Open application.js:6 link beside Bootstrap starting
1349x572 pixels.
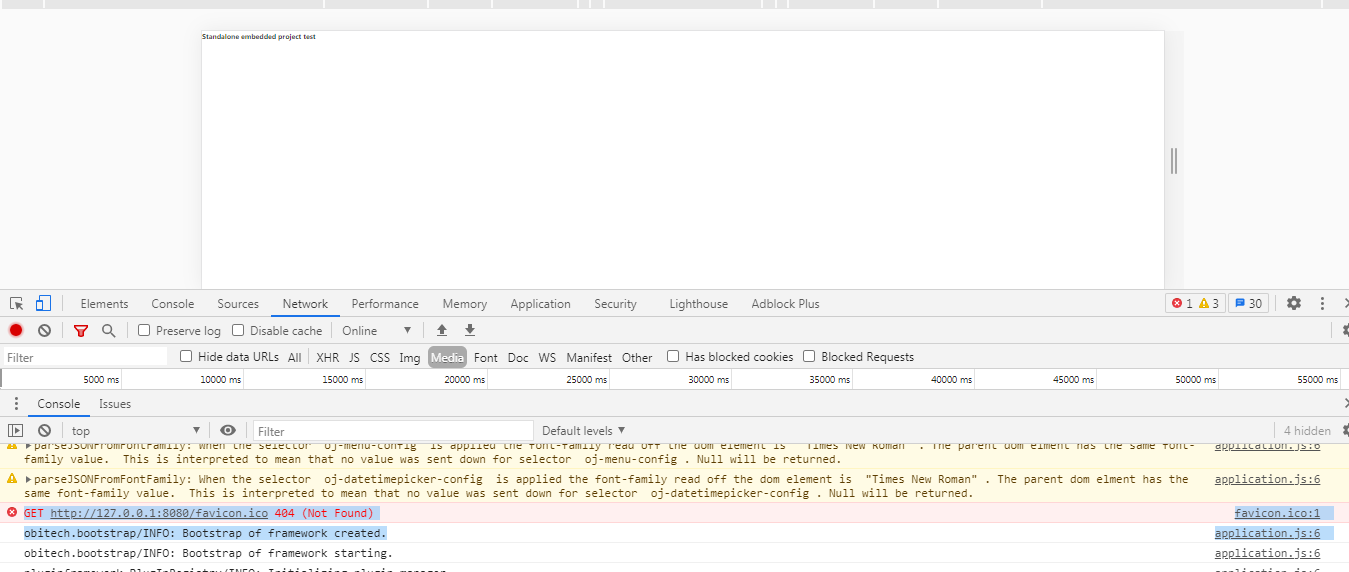(1267, 553)
